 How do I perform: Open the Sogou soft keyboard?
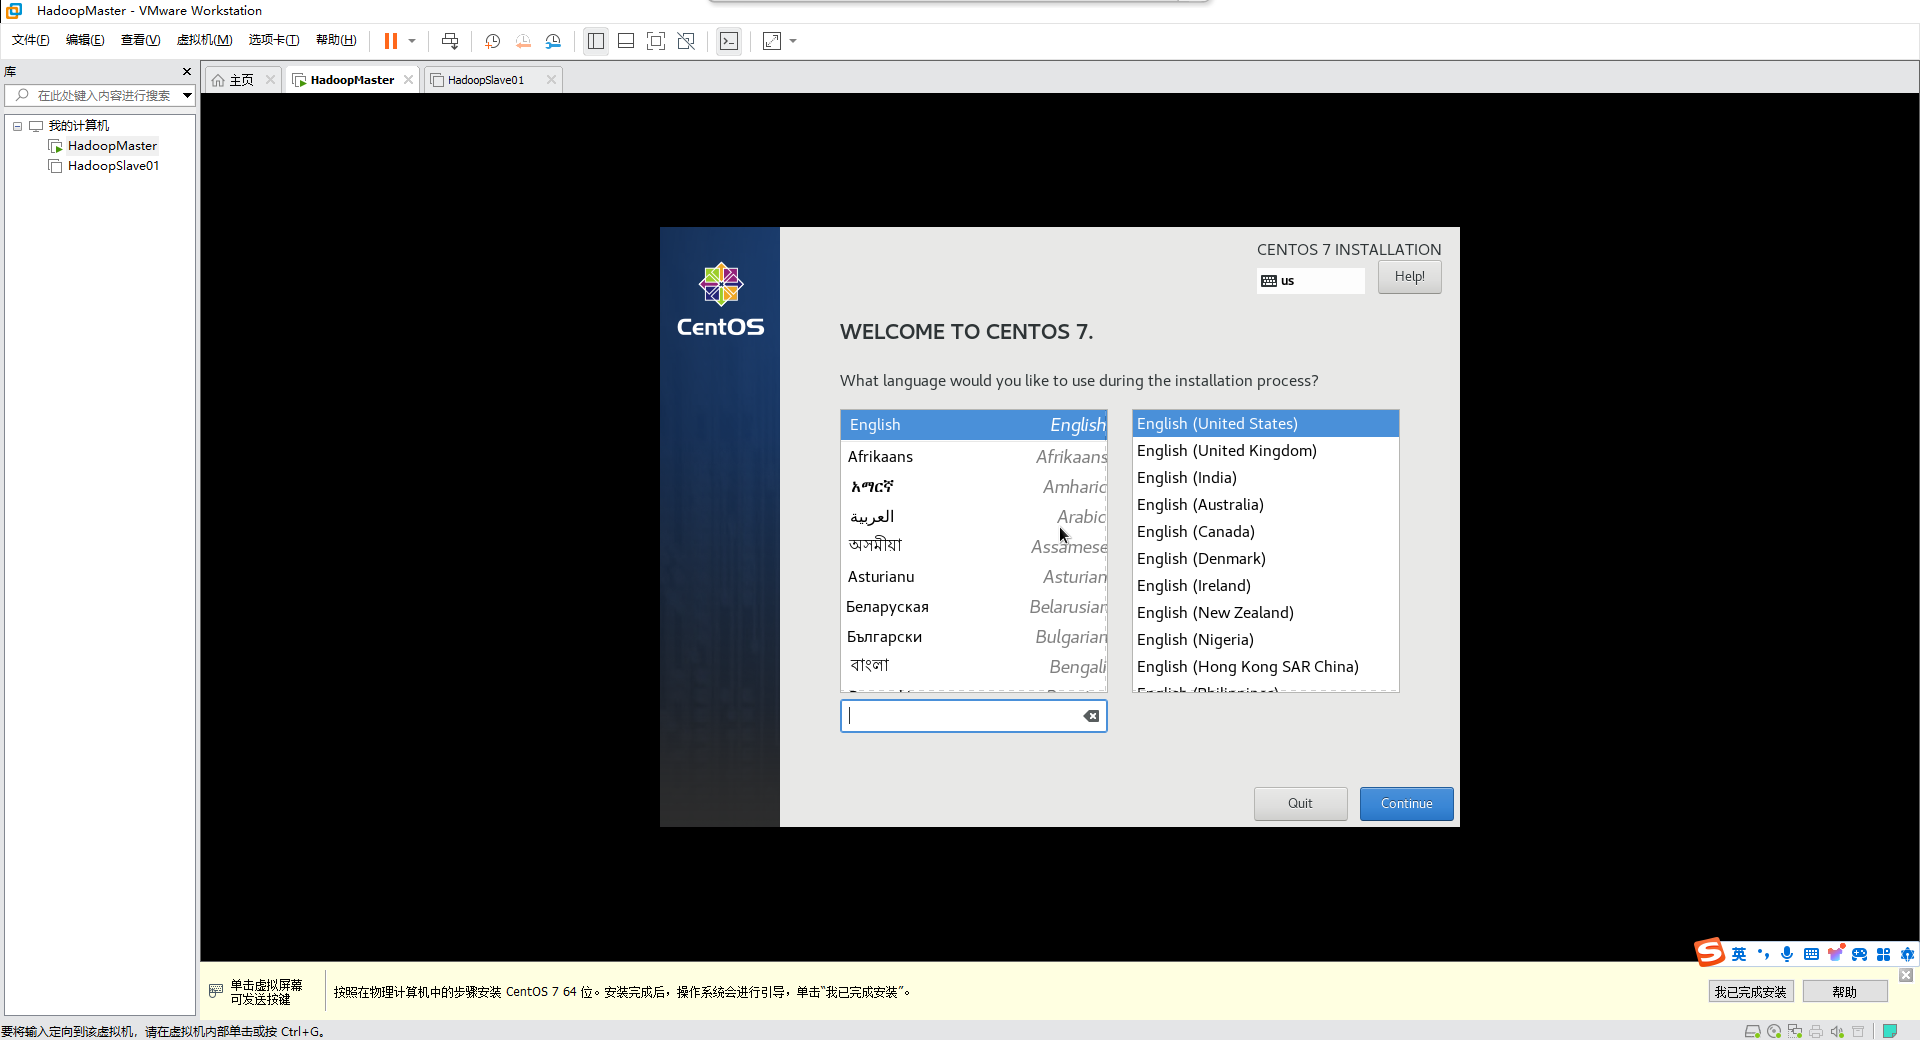pyautogui.click(x=1811, y=954)
